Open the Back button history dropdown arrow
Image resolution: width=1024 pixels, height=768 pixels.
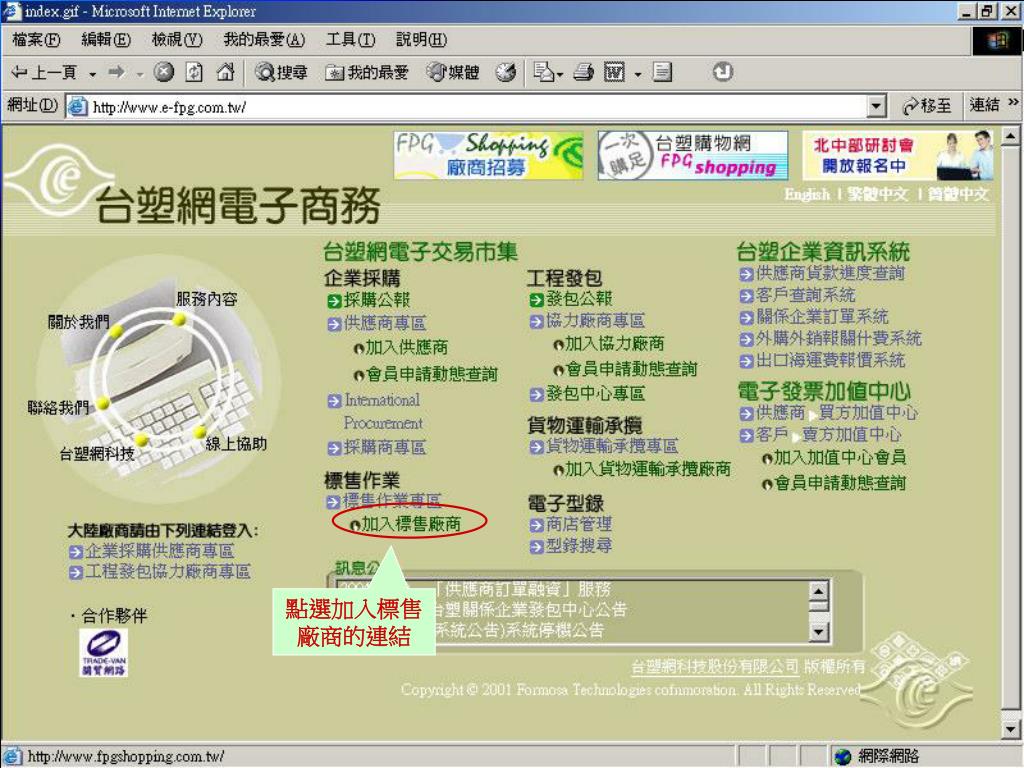(92, 73)
